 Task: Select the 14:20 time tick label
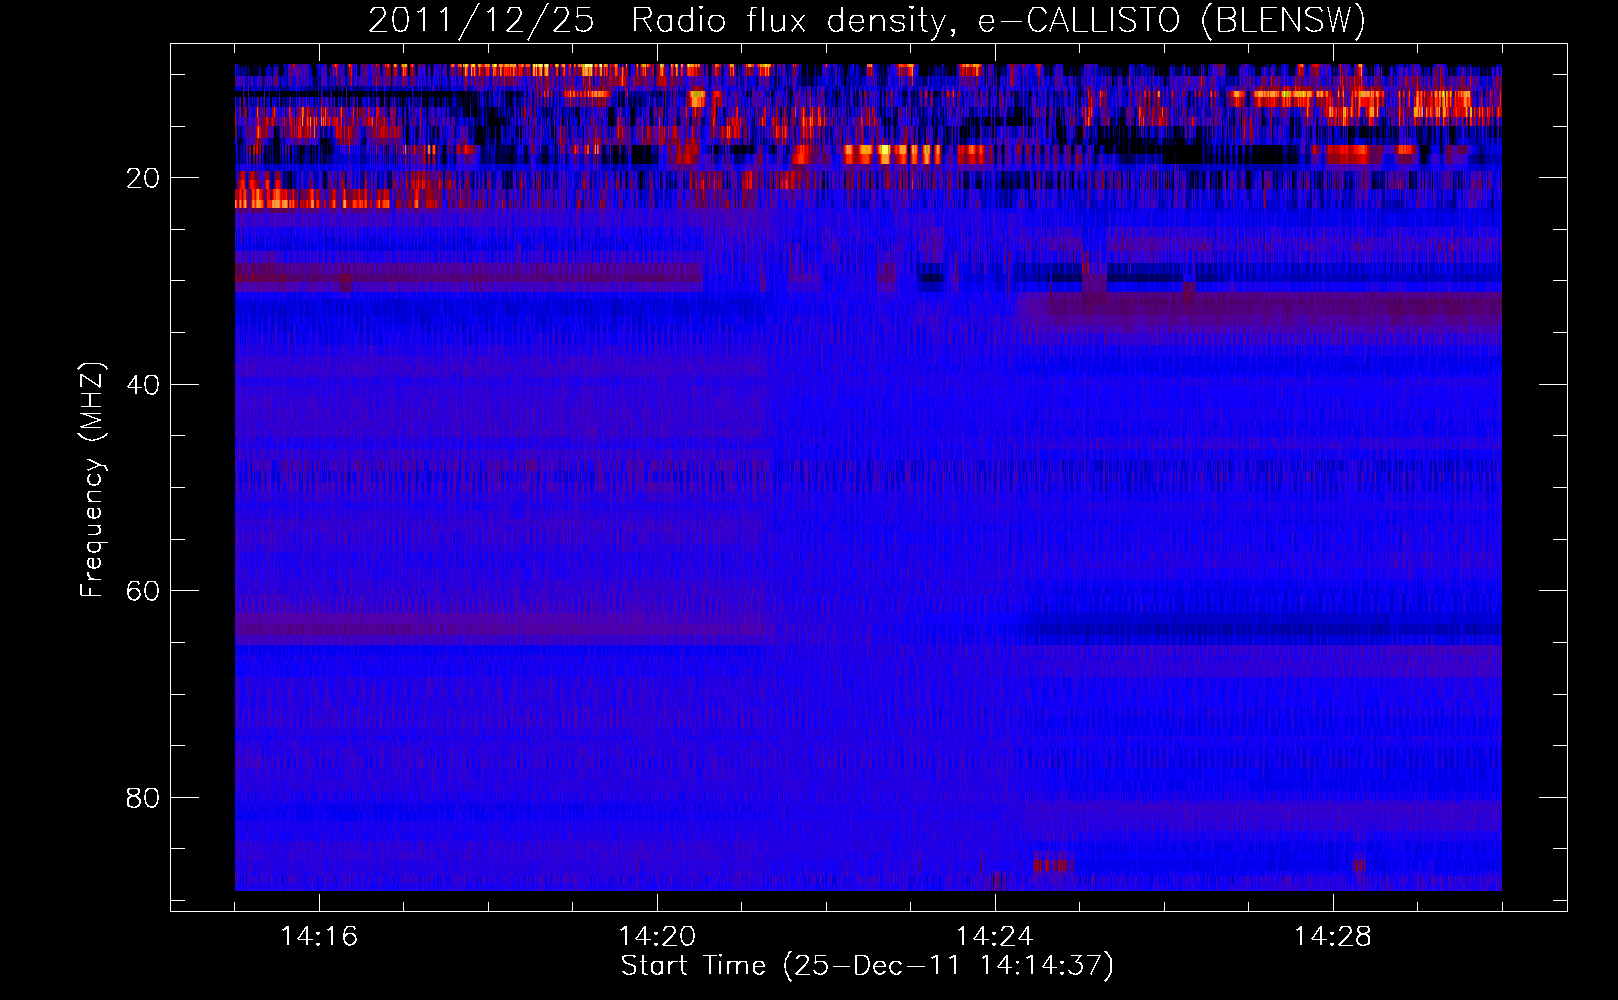coord(657,937)
